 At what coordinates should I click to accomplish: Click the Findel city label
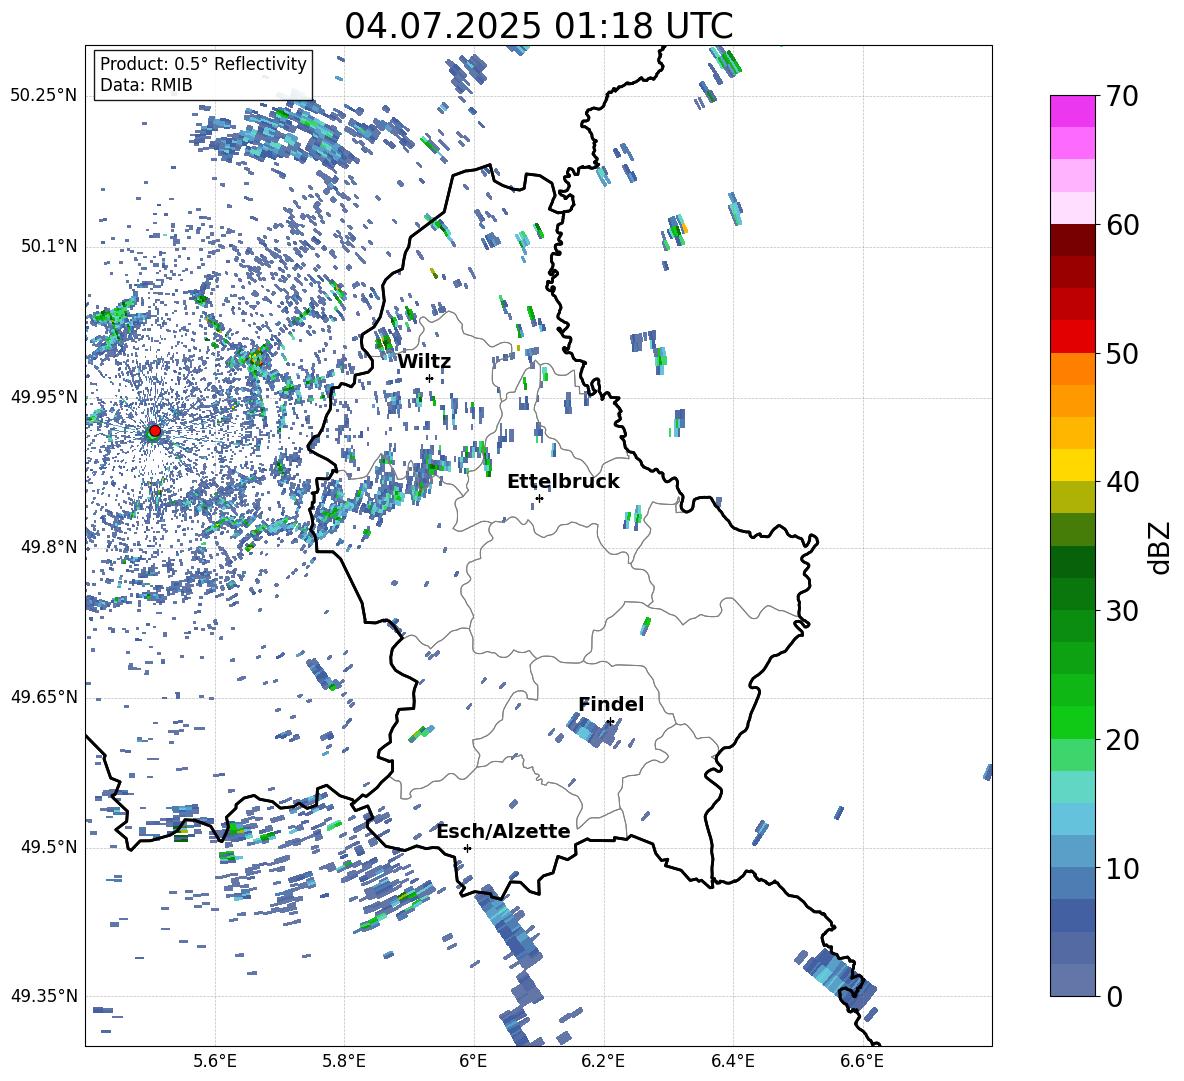(611, 704)
